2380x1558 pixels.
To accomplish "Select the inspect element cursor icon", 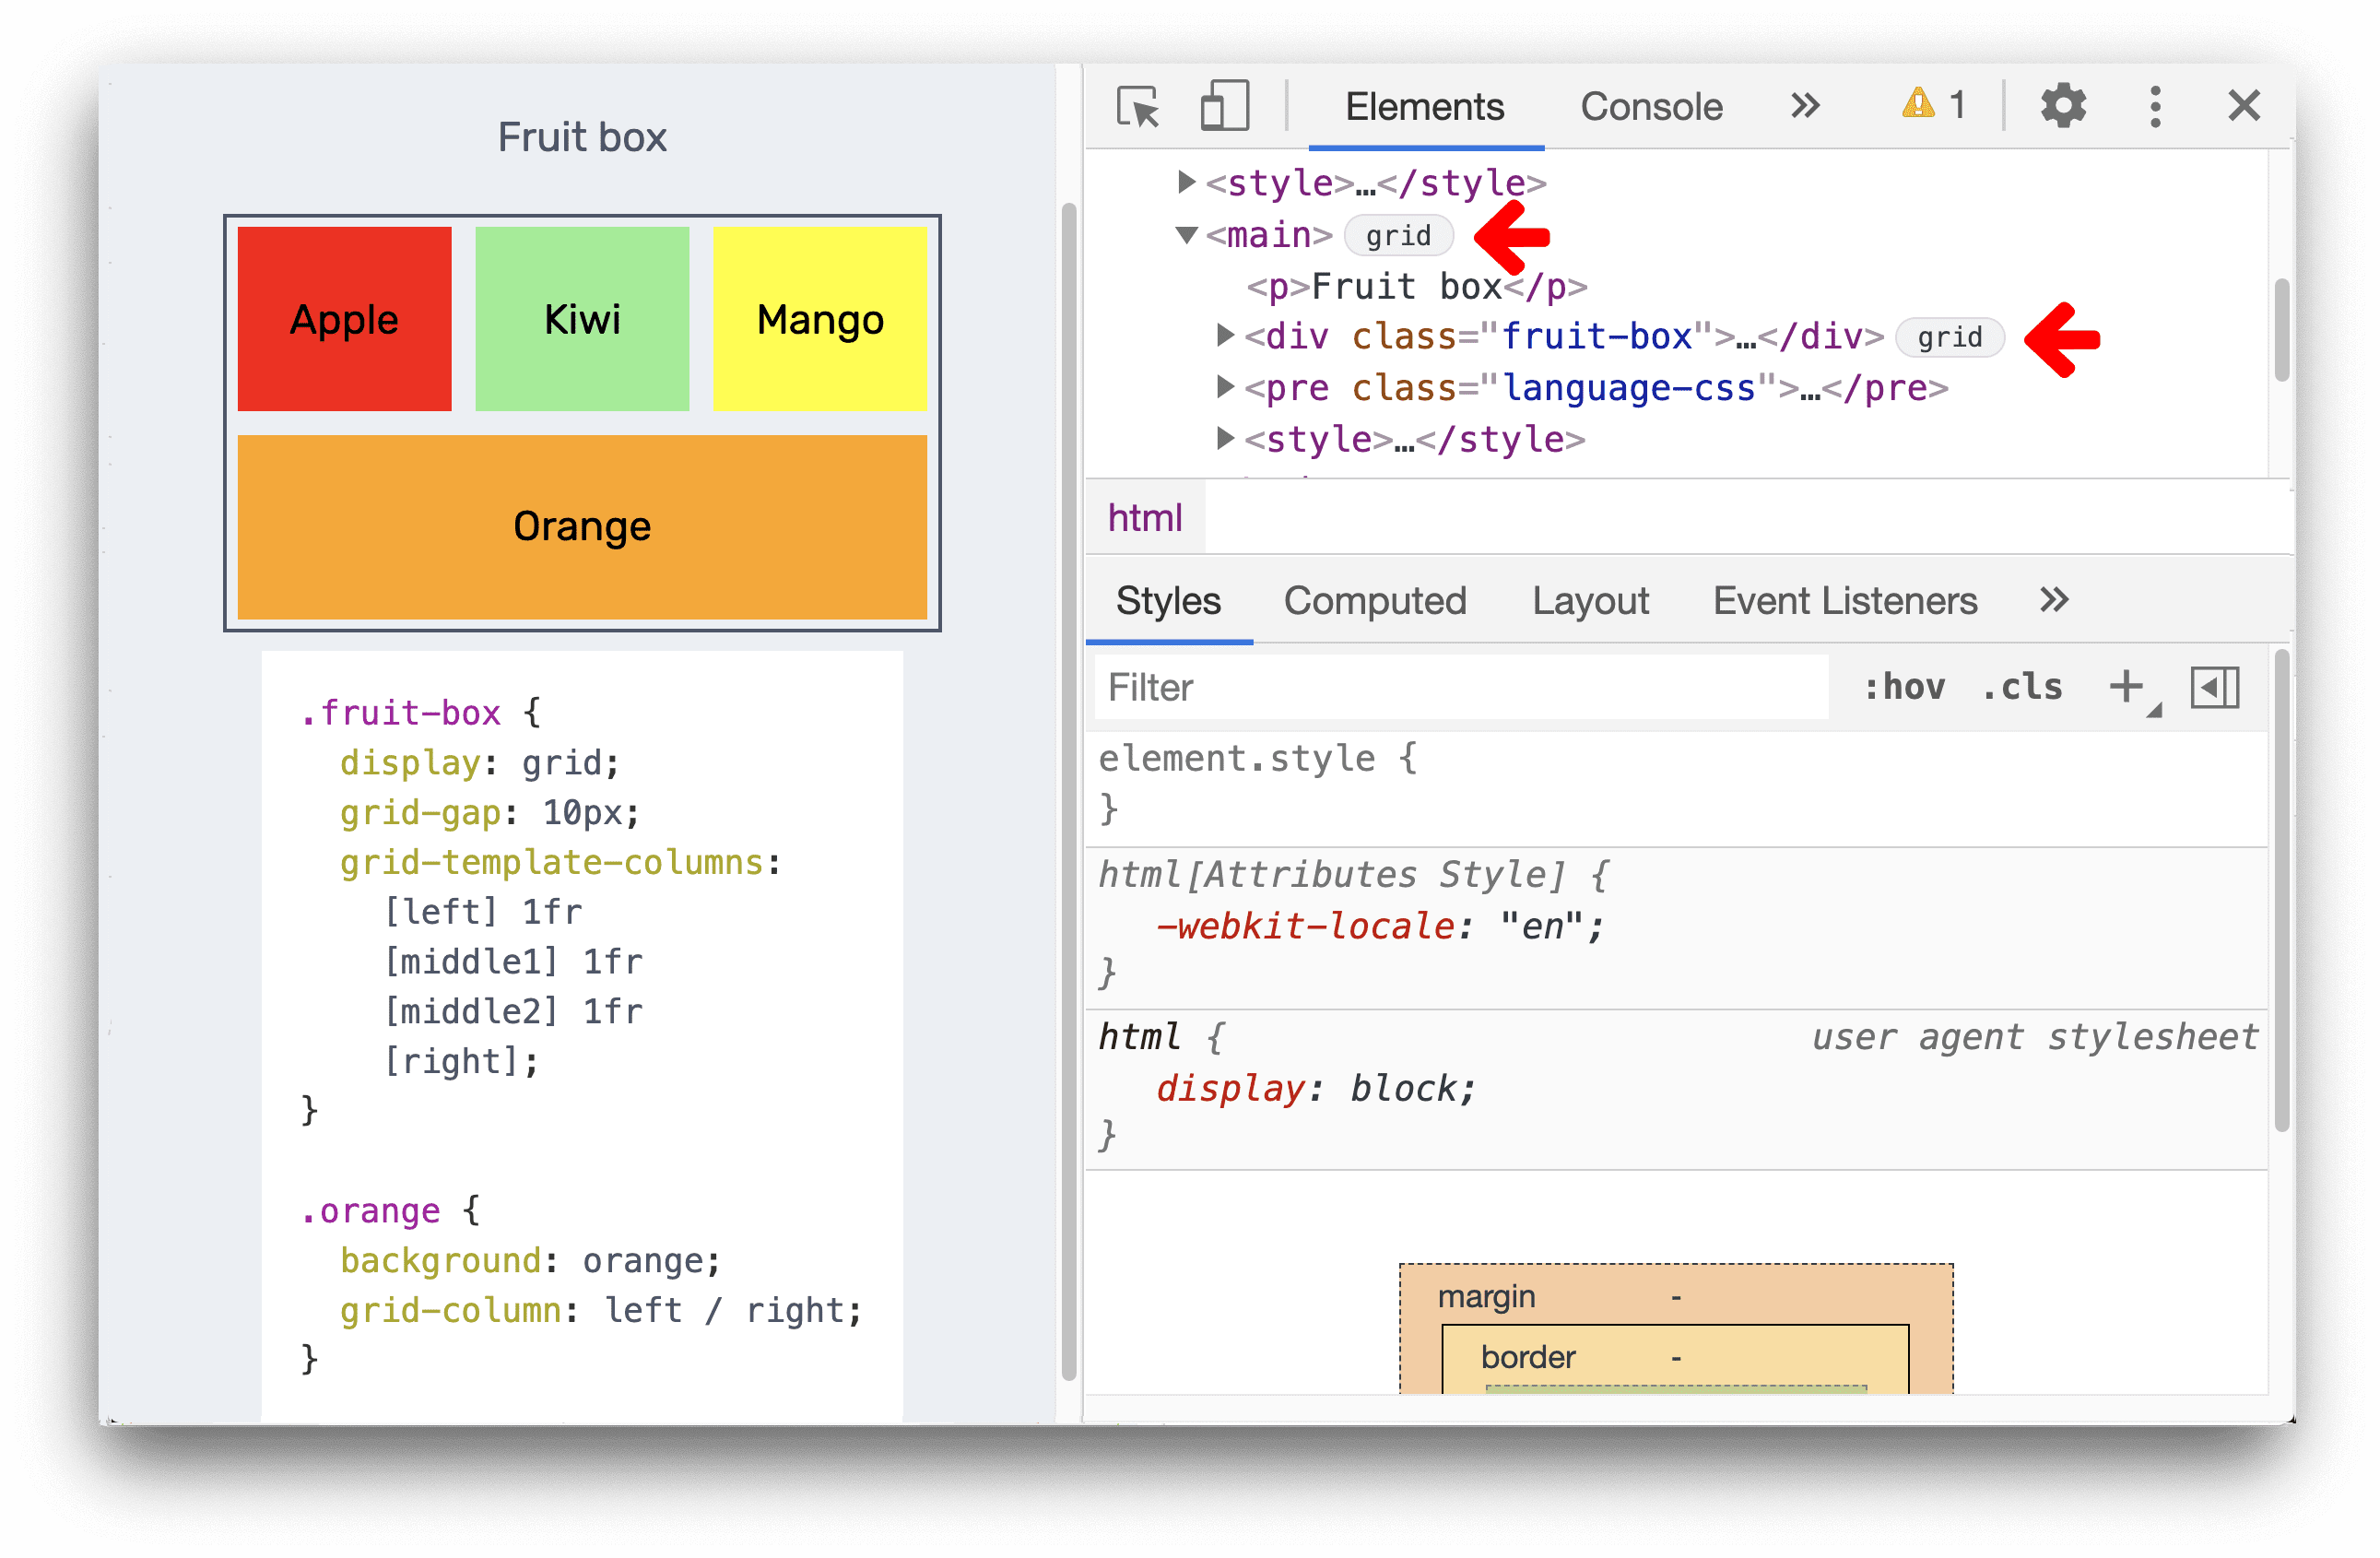I will (x=1137, y=104).
